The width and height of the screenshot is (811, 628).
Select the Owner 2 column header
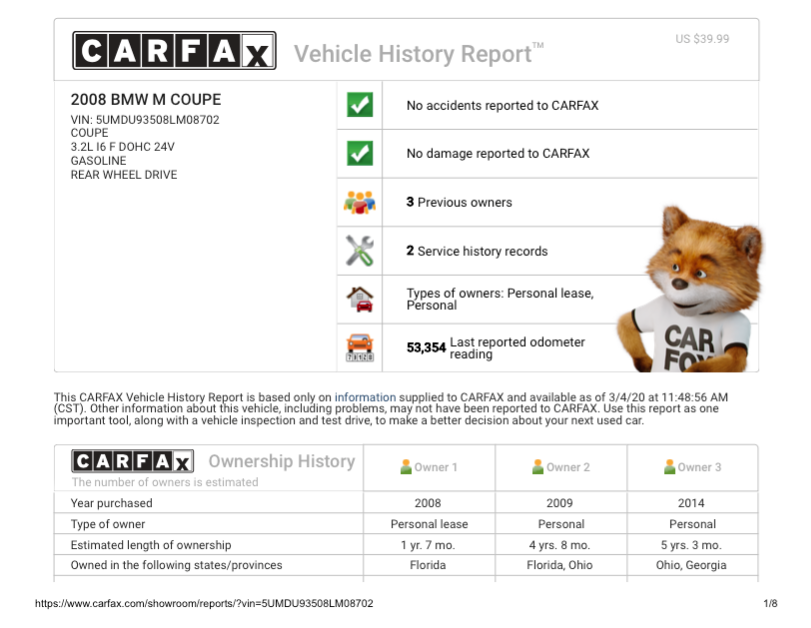point(561,467)
